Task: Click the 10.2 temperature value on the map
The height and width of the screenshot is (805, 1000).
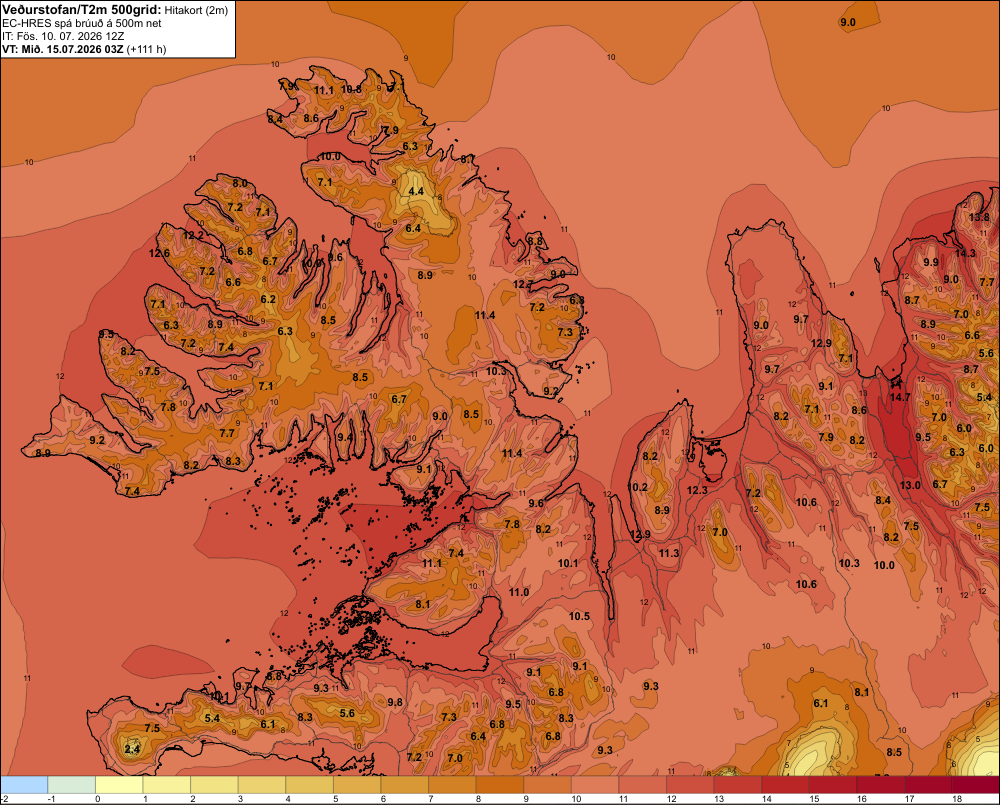Action: [x=637, y=487]
